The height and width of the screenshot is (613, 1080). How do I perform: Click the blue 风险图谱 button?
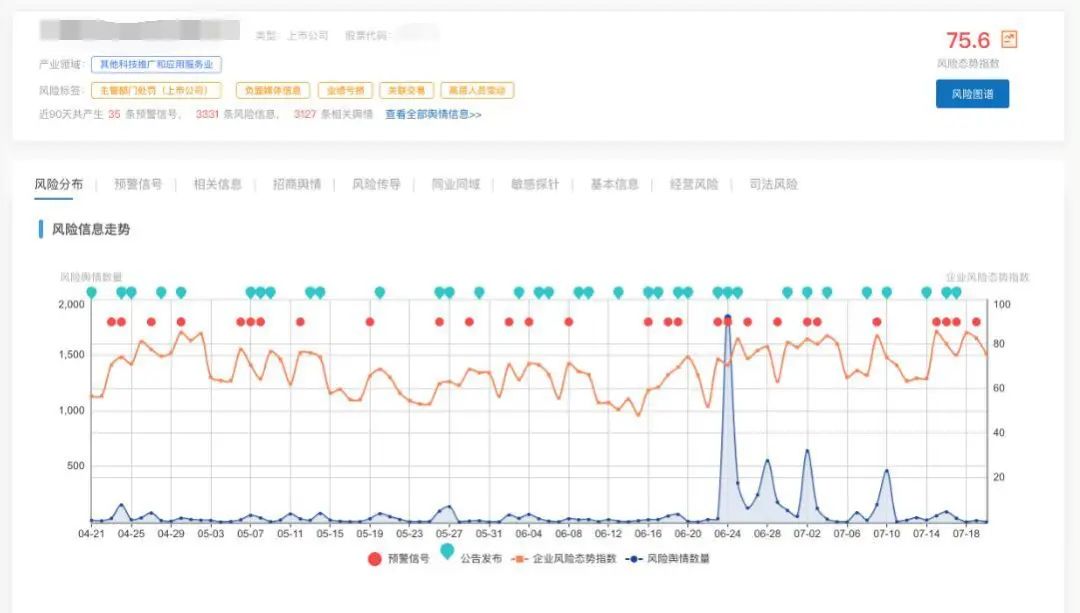(972, 94)
